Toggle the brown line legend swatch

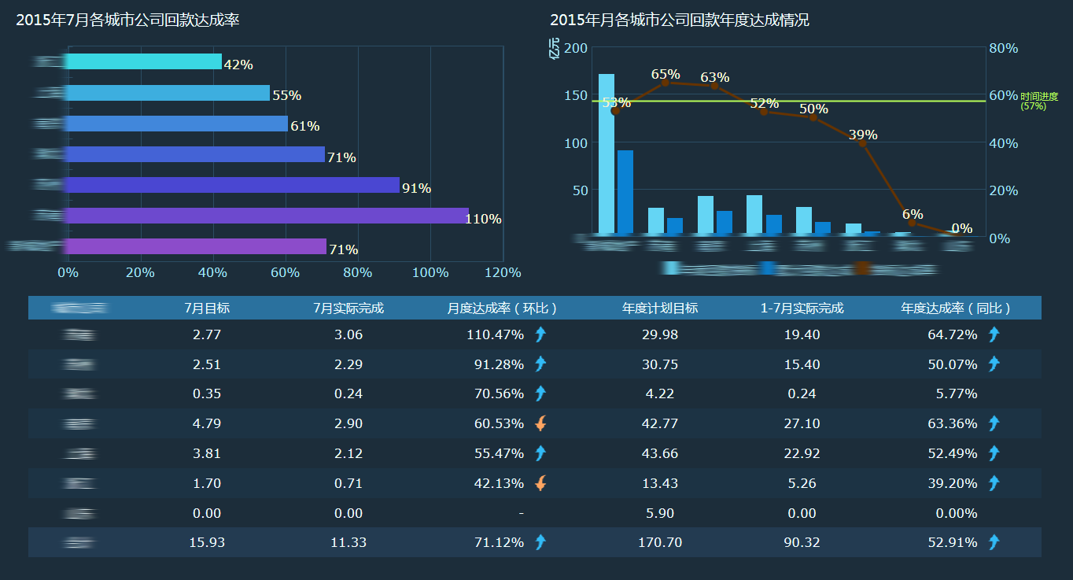(x=862, y=268)
